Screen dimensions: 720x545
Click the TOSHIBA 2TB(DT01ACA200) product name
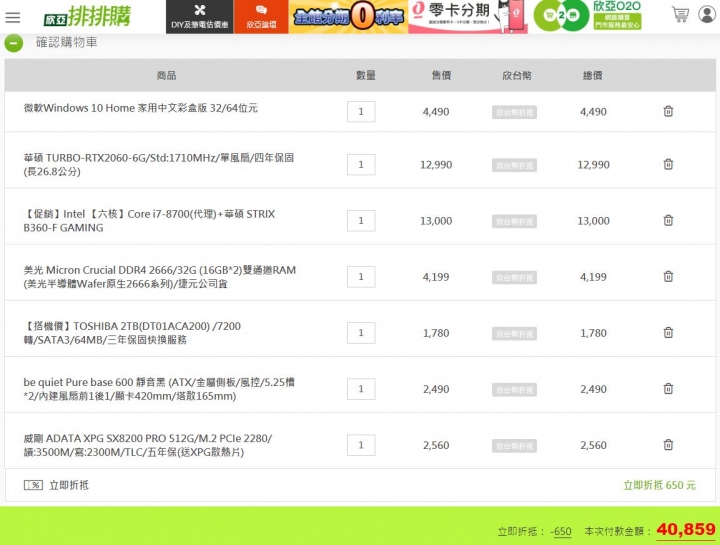pos(132,333)
